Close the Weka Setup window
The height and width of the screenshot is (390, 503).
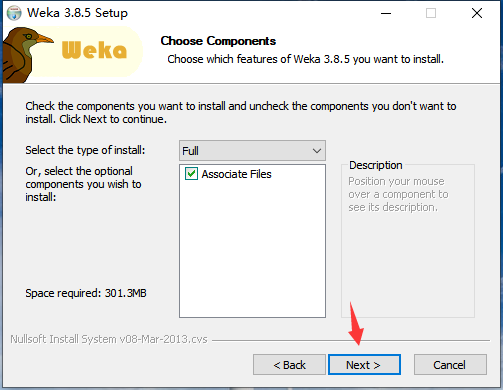477,13
